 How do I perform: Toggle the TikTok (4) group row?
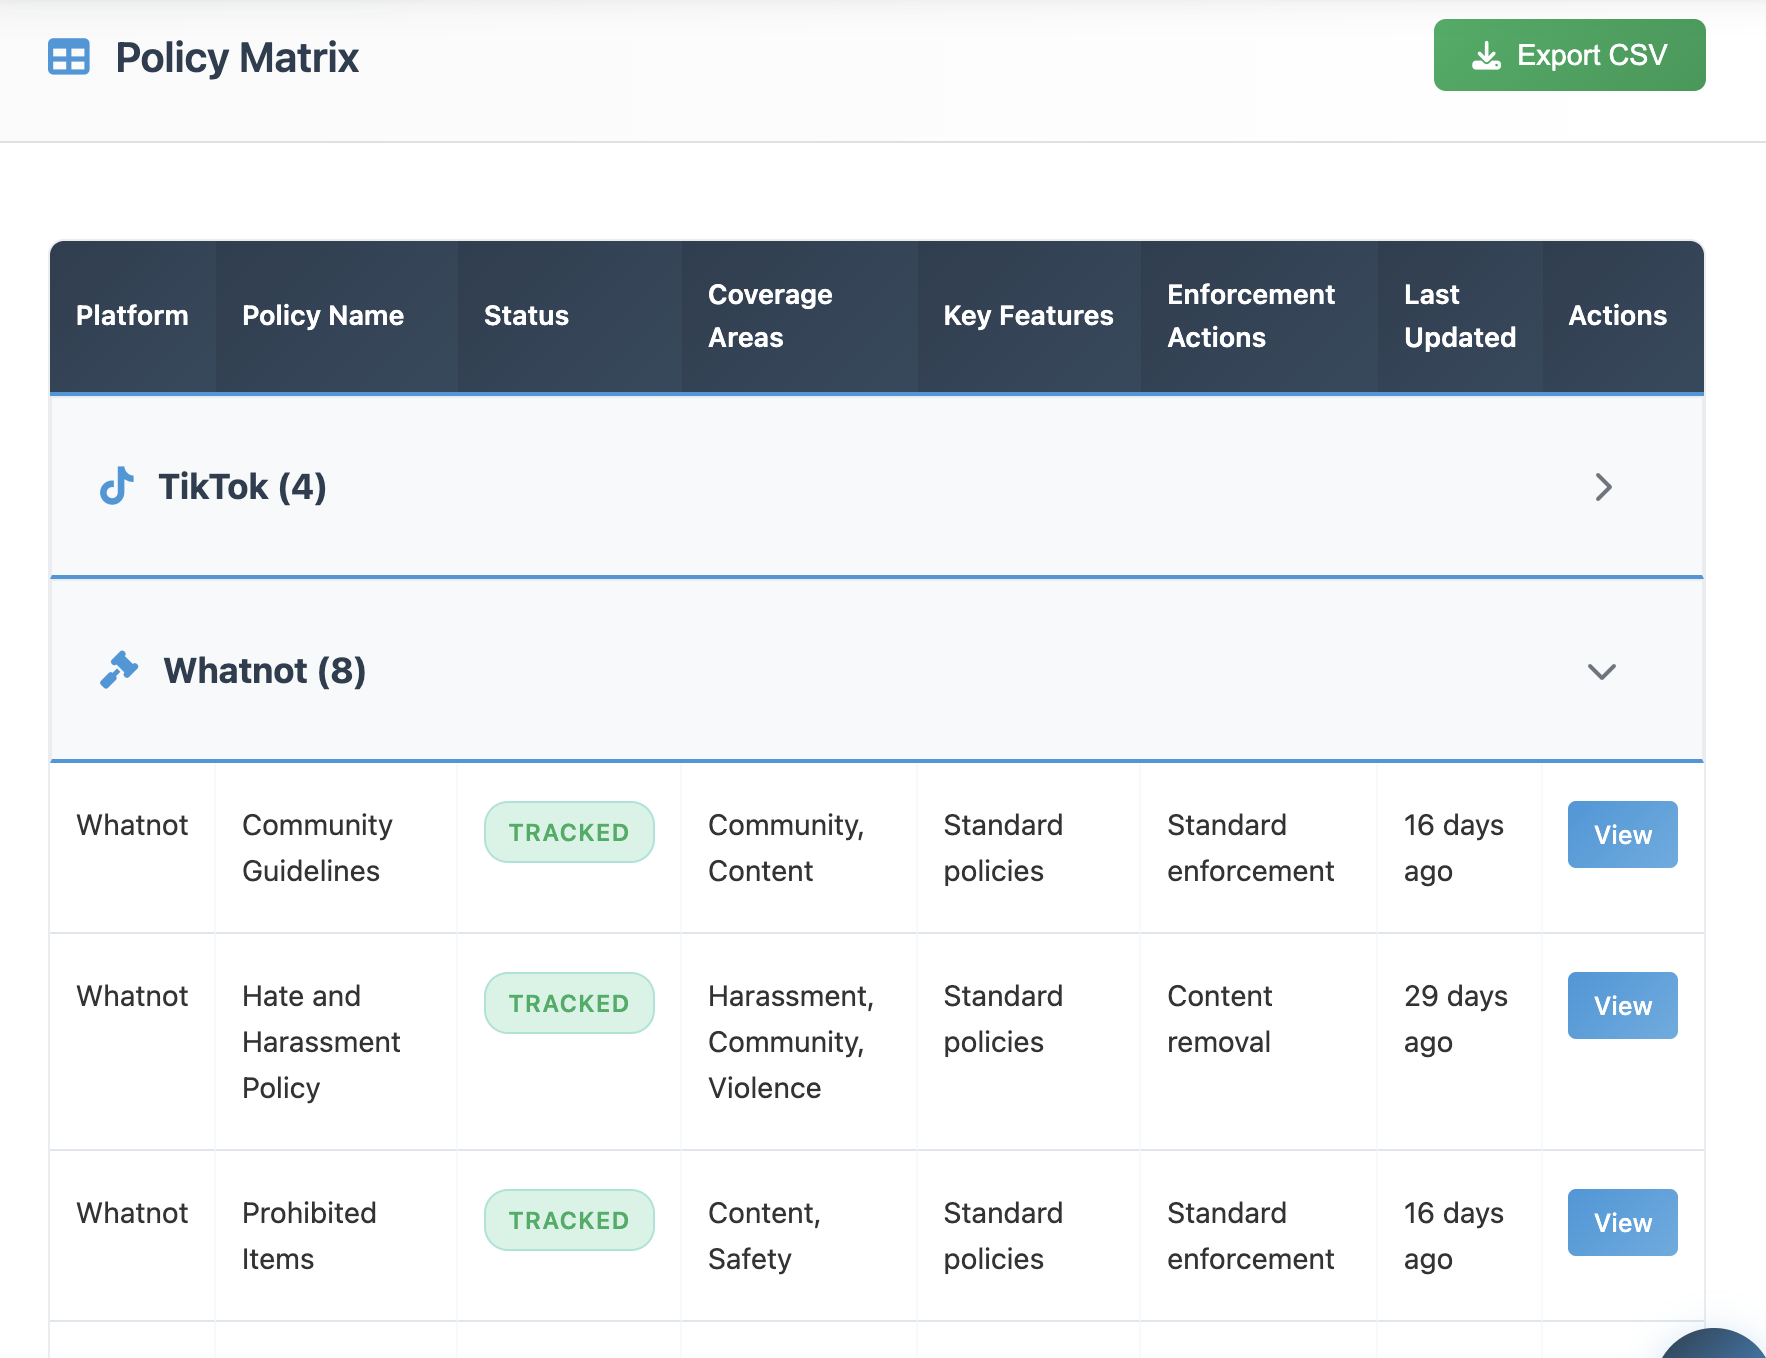click(877, 487)
